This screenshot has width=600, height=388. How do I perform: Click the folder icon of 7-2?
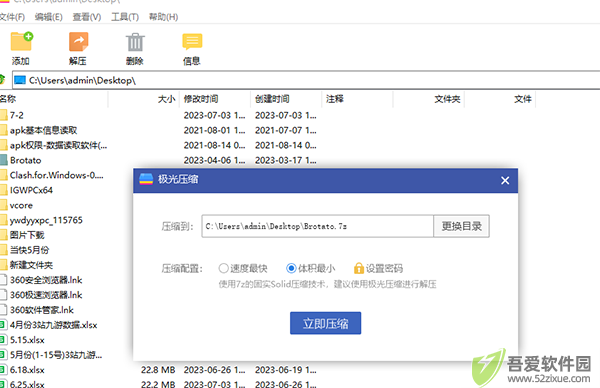[3, 115]
